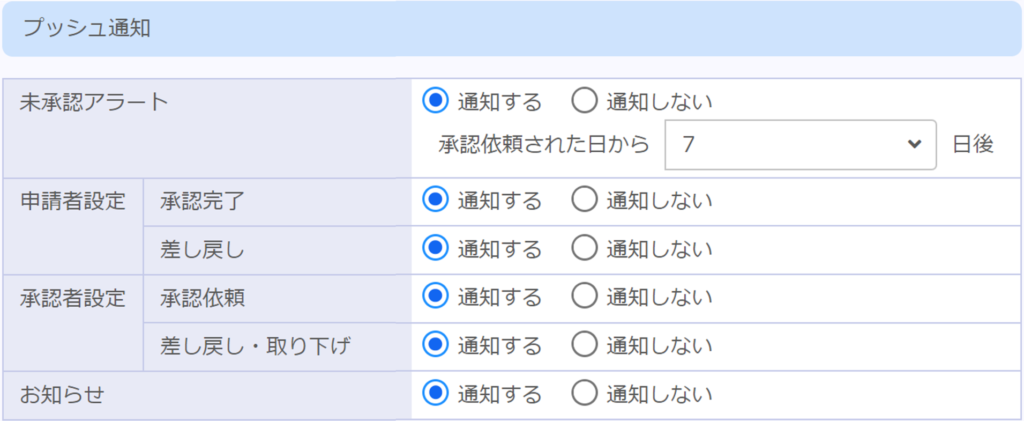
Task: Select 通知する for 承認依頼
Action: (x=435, y=296)
